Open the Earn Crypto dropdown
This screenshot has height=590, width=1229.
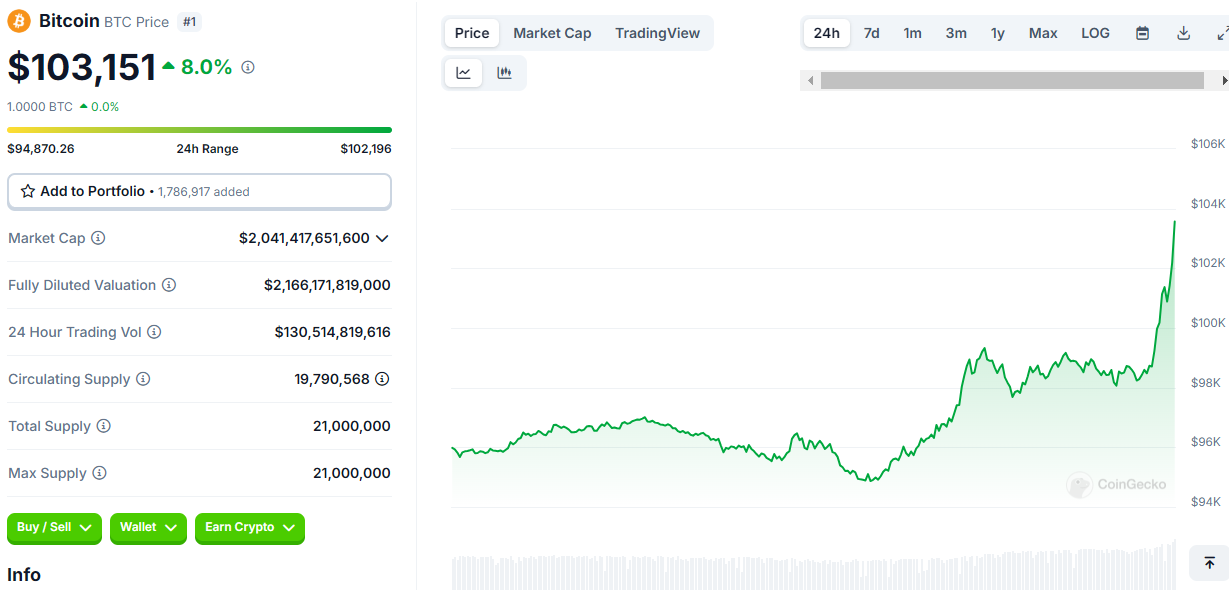(x=249, y=527)
